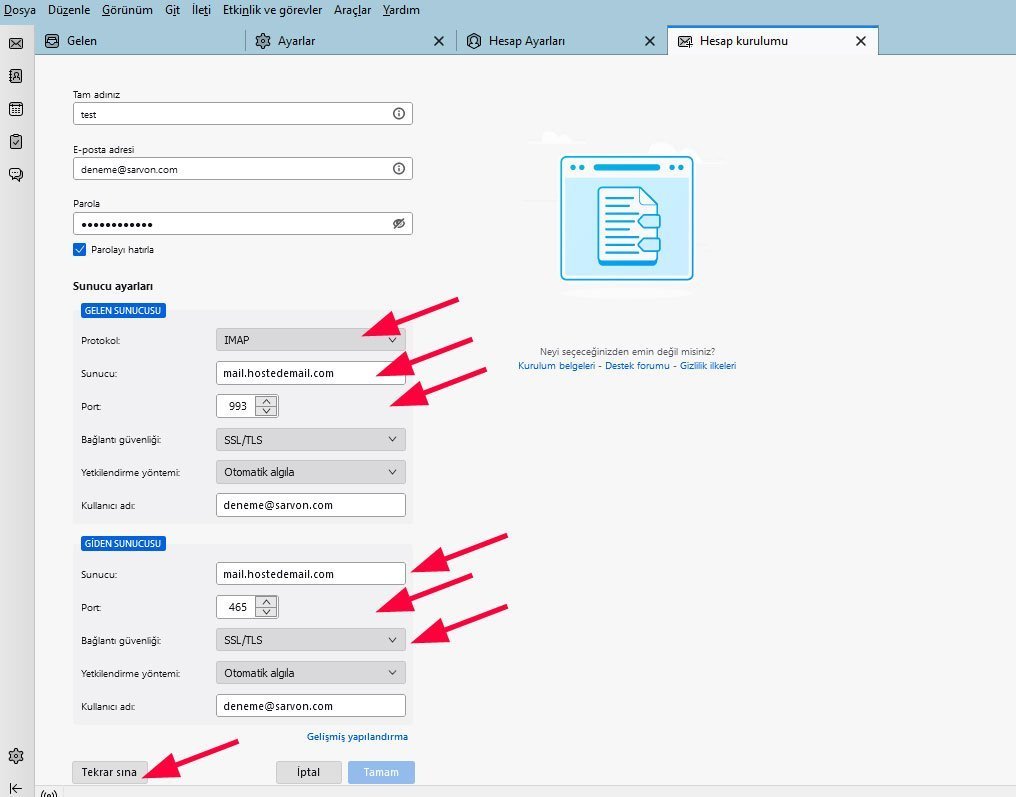The image size is (1016, 797).
Task: Increase the incoming Port with the stepper
Action: (268, 400)
